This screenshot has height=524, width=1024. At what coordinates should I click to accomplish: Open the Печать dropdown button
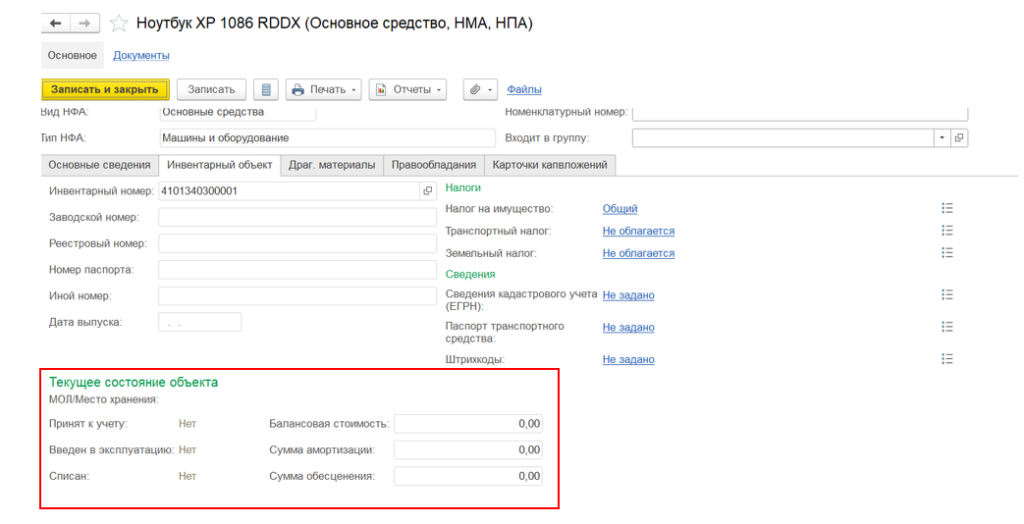(324, 90)
